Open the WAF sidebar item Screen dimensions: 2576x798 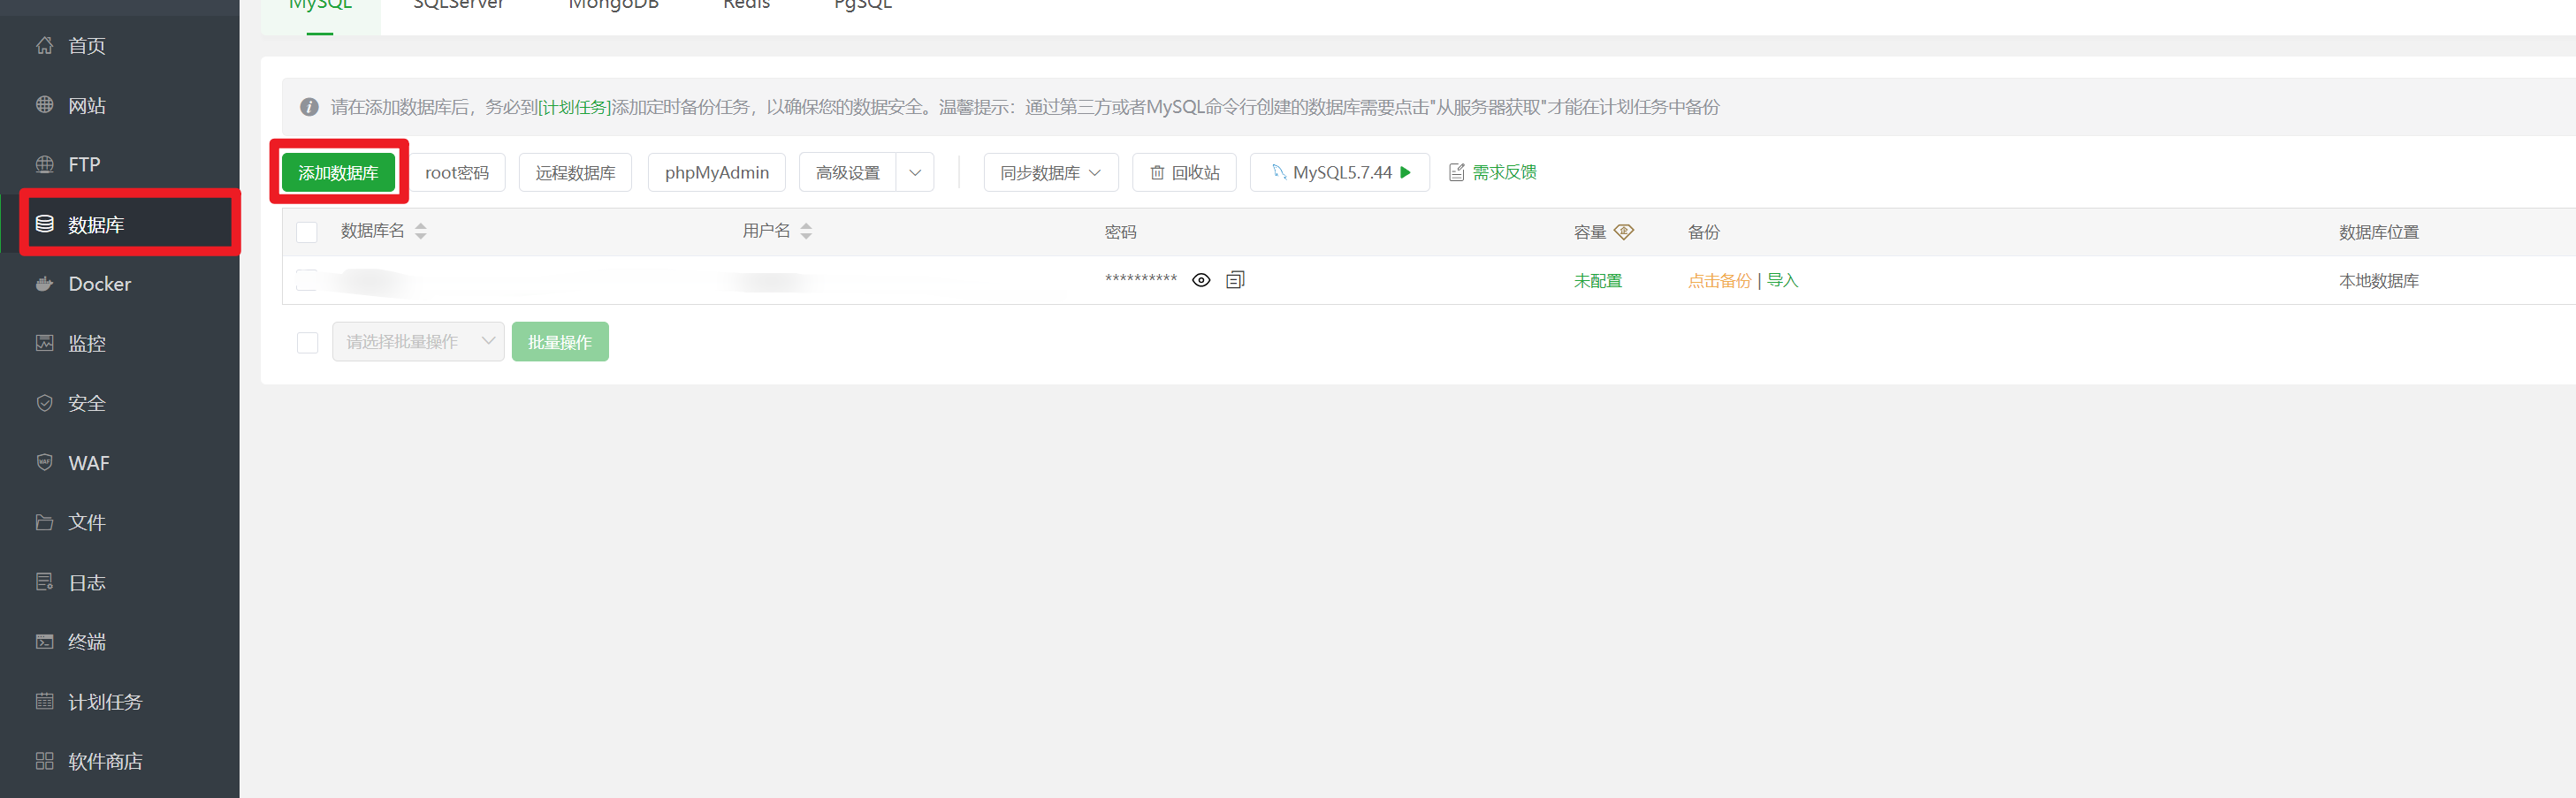120,463
